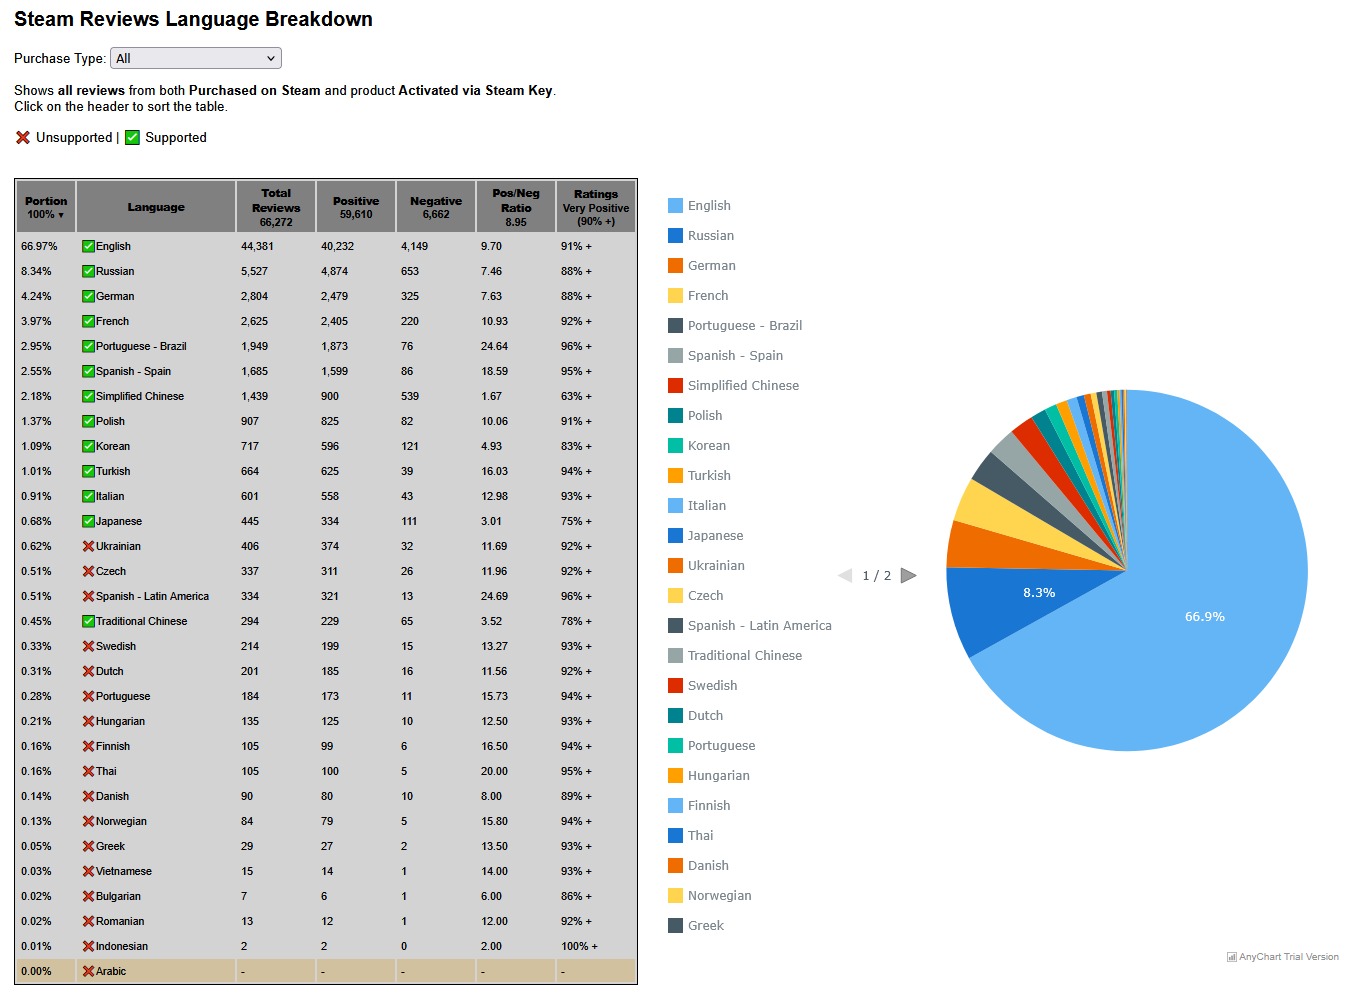Click the supported checkmark in the English row

(88, 246)
